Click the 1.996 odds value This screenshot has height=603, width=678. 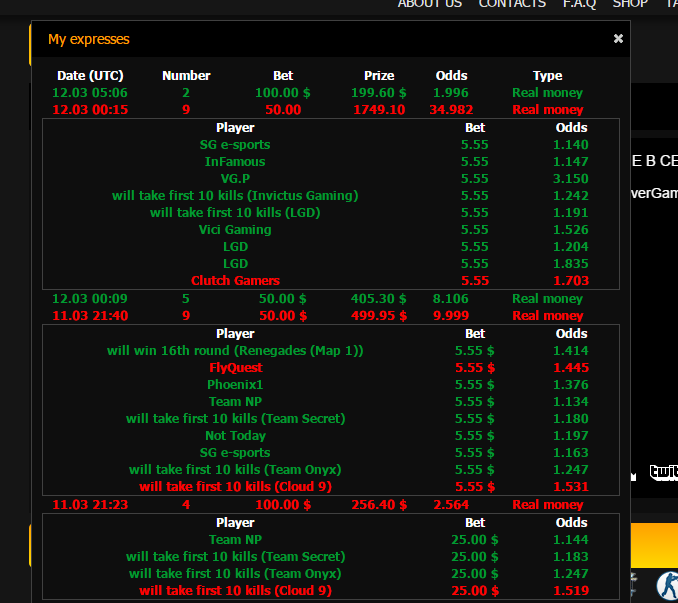451,93
